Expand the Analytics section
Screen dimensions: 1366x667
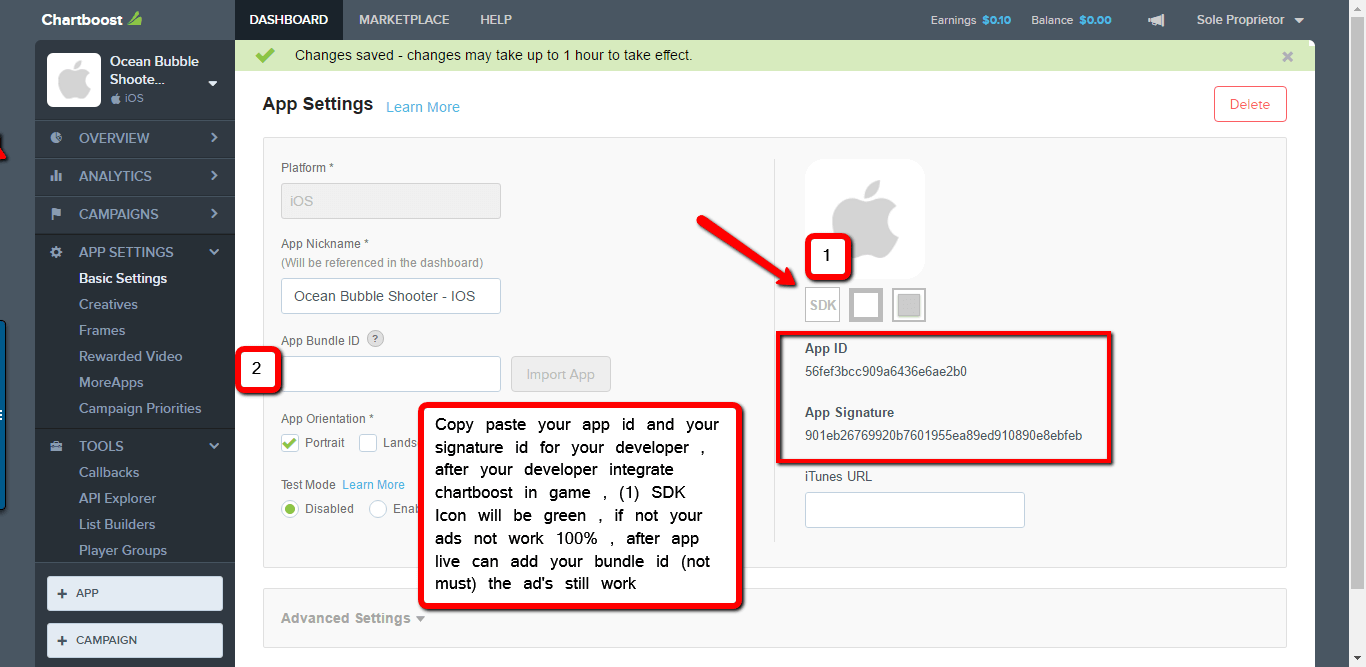click(214, 176)
